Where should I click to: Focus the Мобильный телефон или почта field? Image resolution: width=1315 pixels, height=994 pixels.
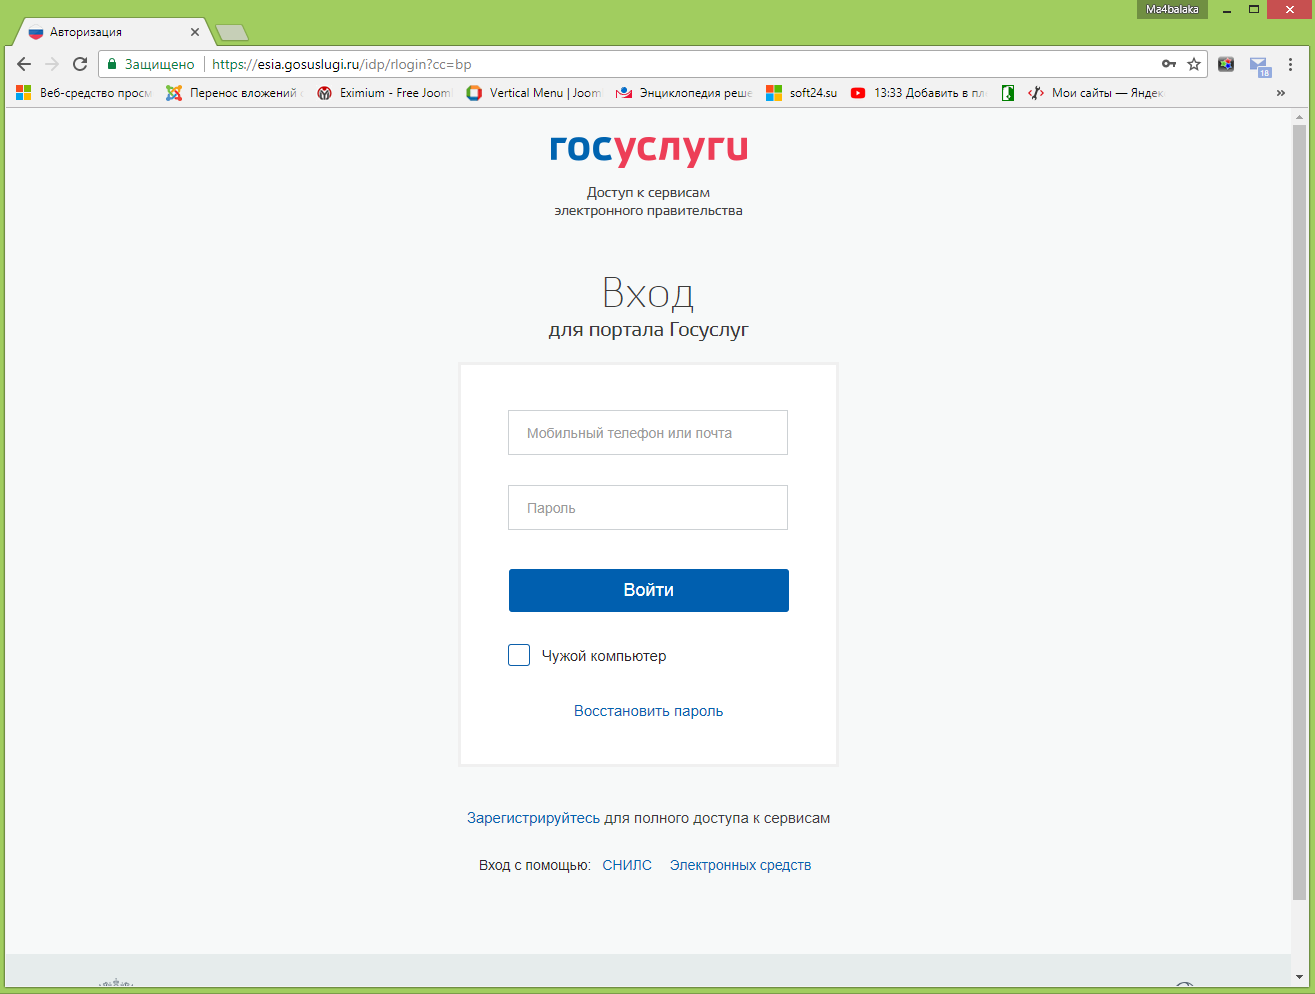[648, 432]
